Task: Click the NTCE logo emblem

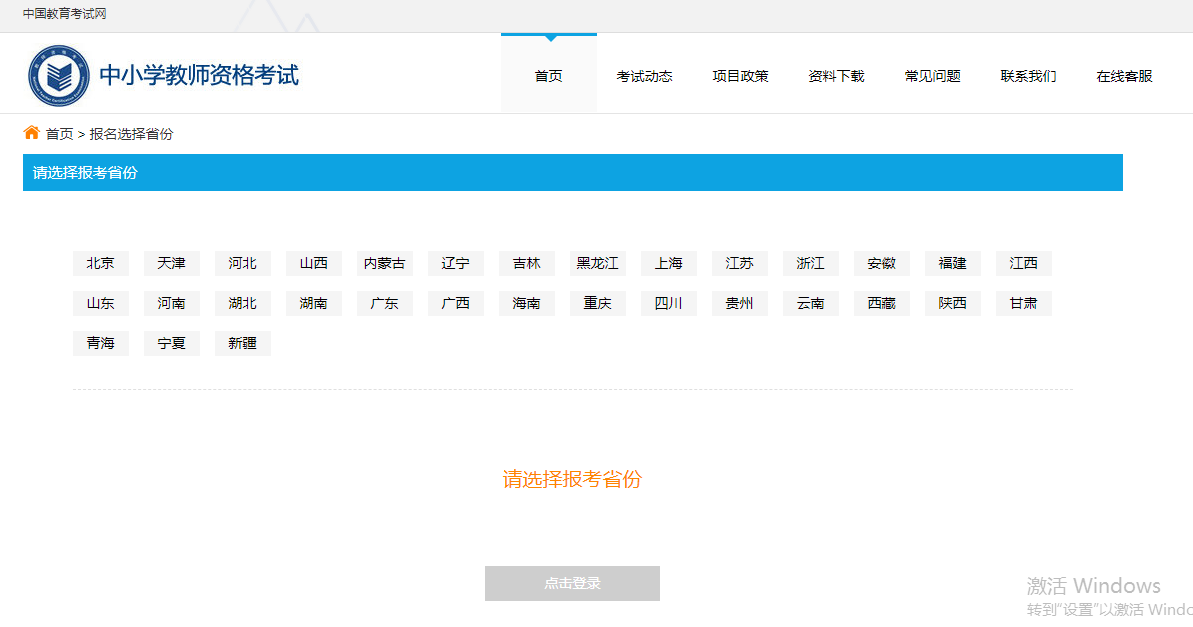Action: pos(62,72)
